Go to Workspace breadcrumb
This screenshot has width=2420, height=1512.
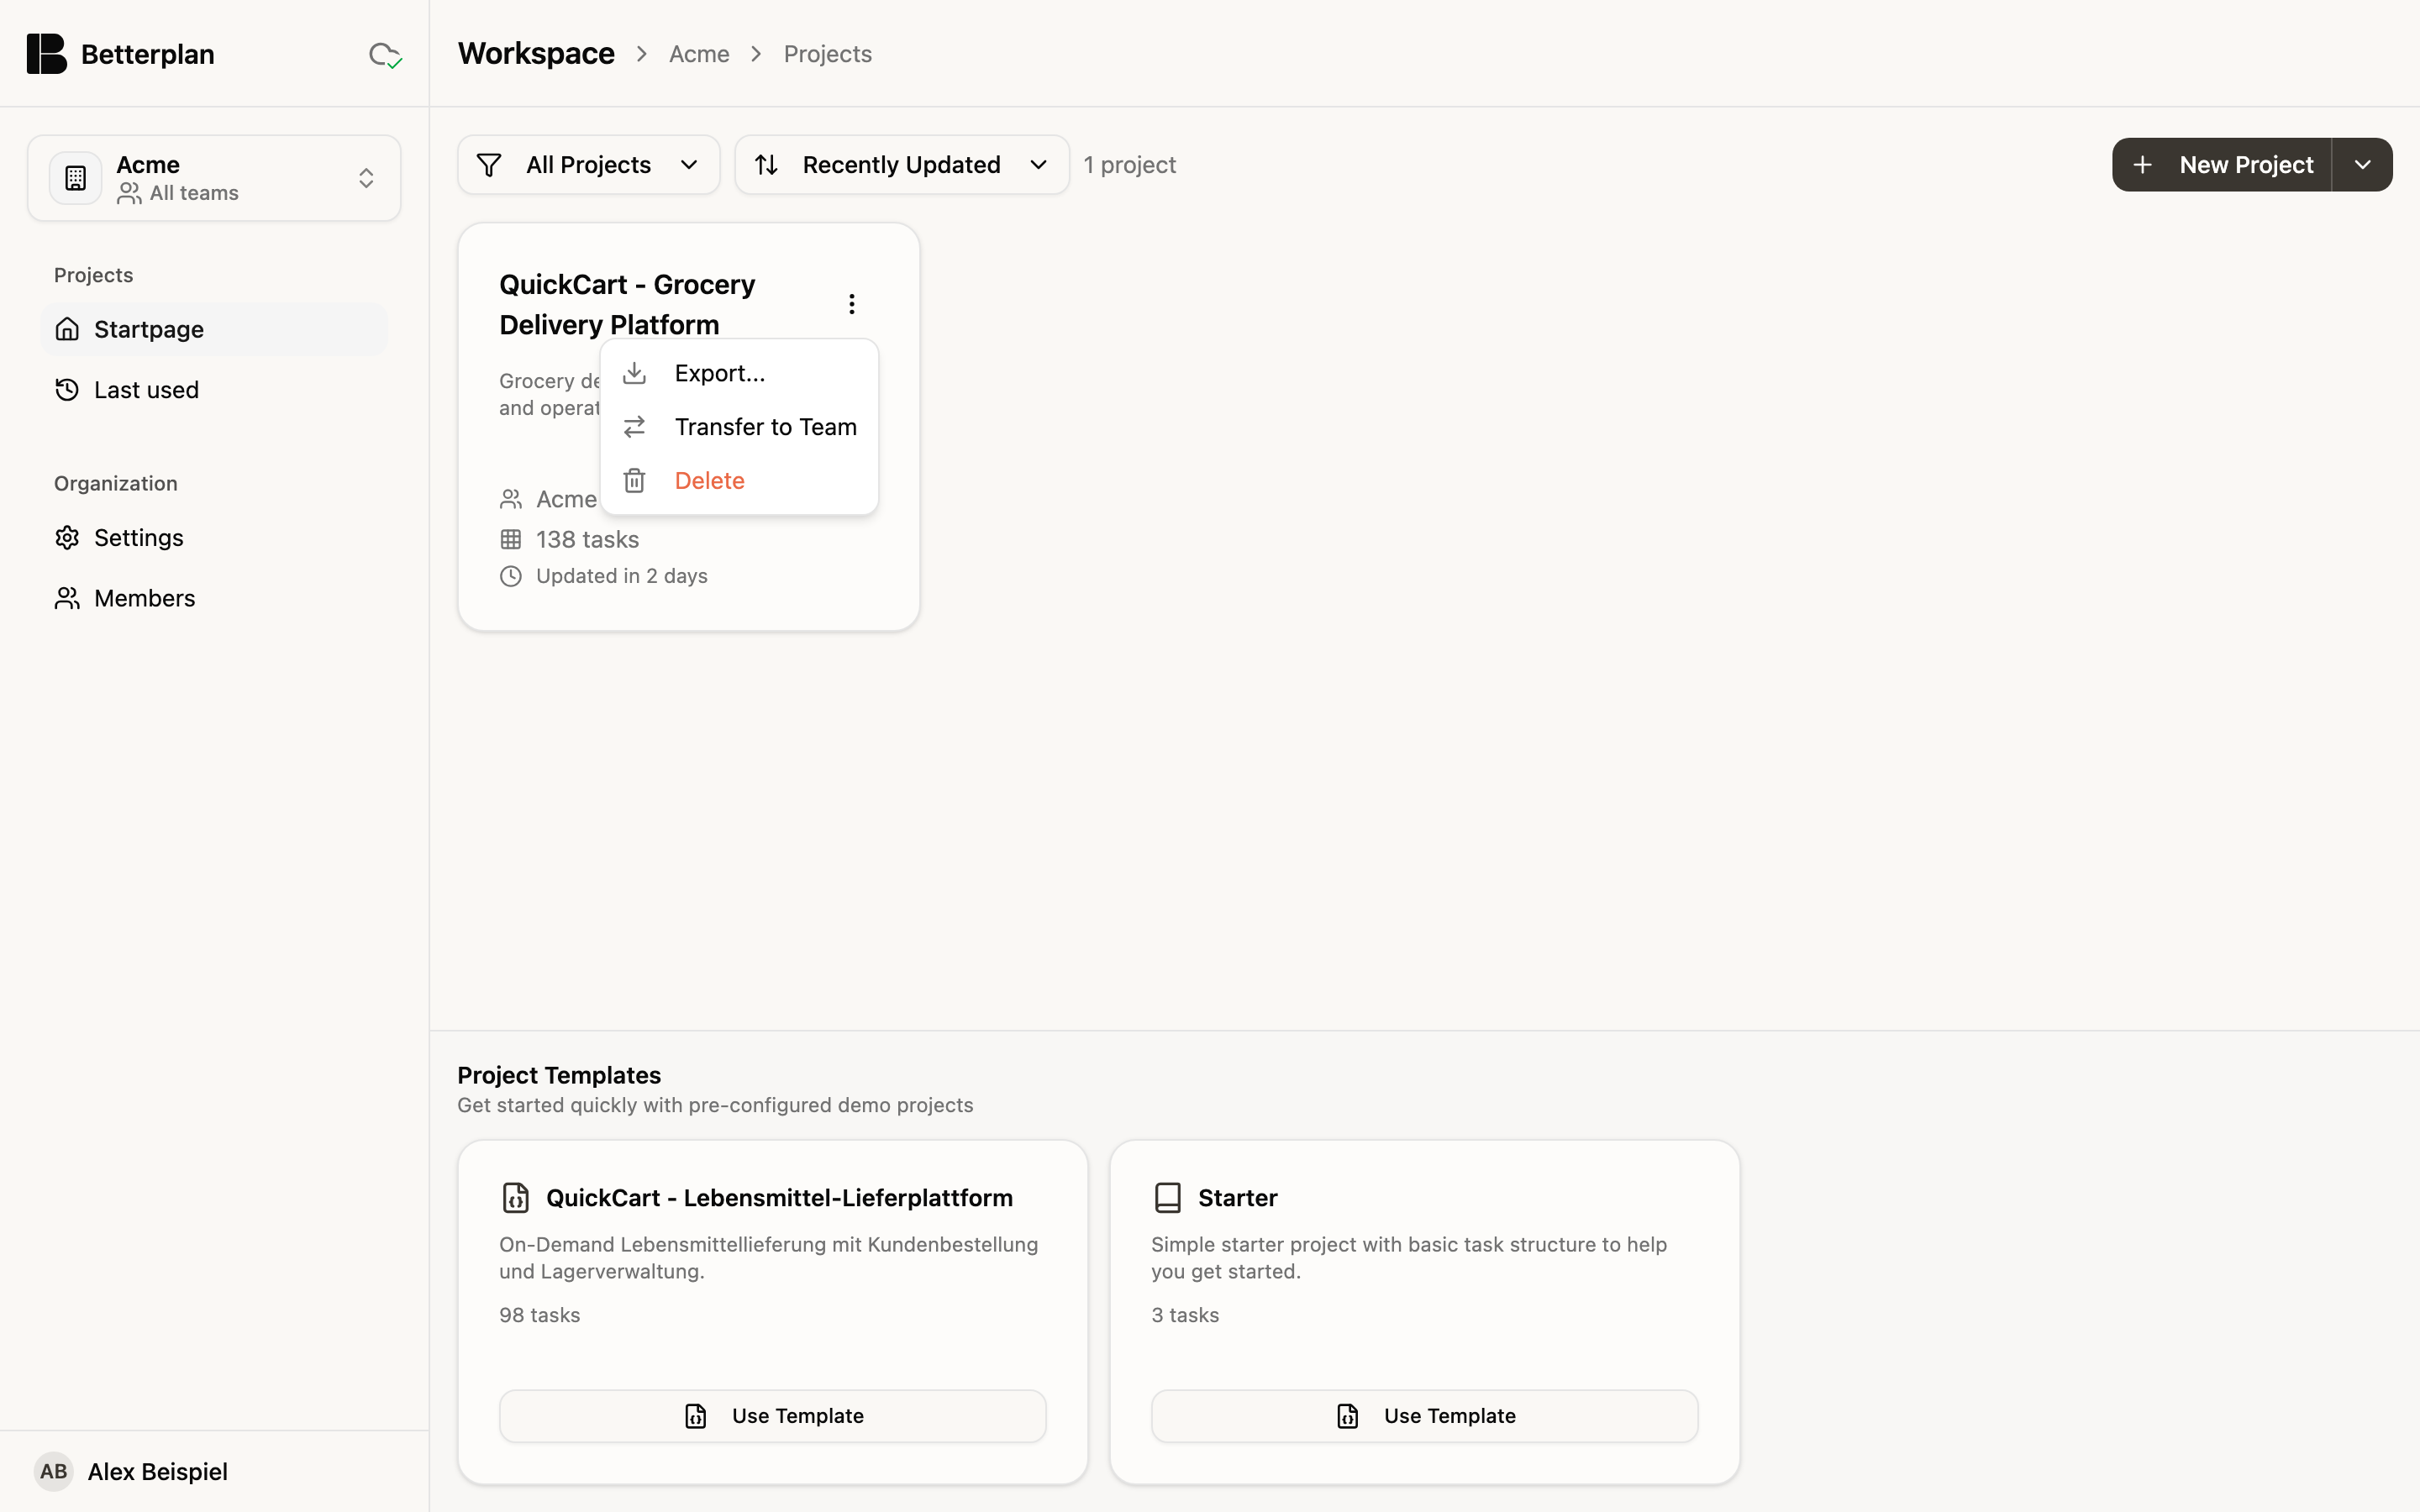pos(536,54)
